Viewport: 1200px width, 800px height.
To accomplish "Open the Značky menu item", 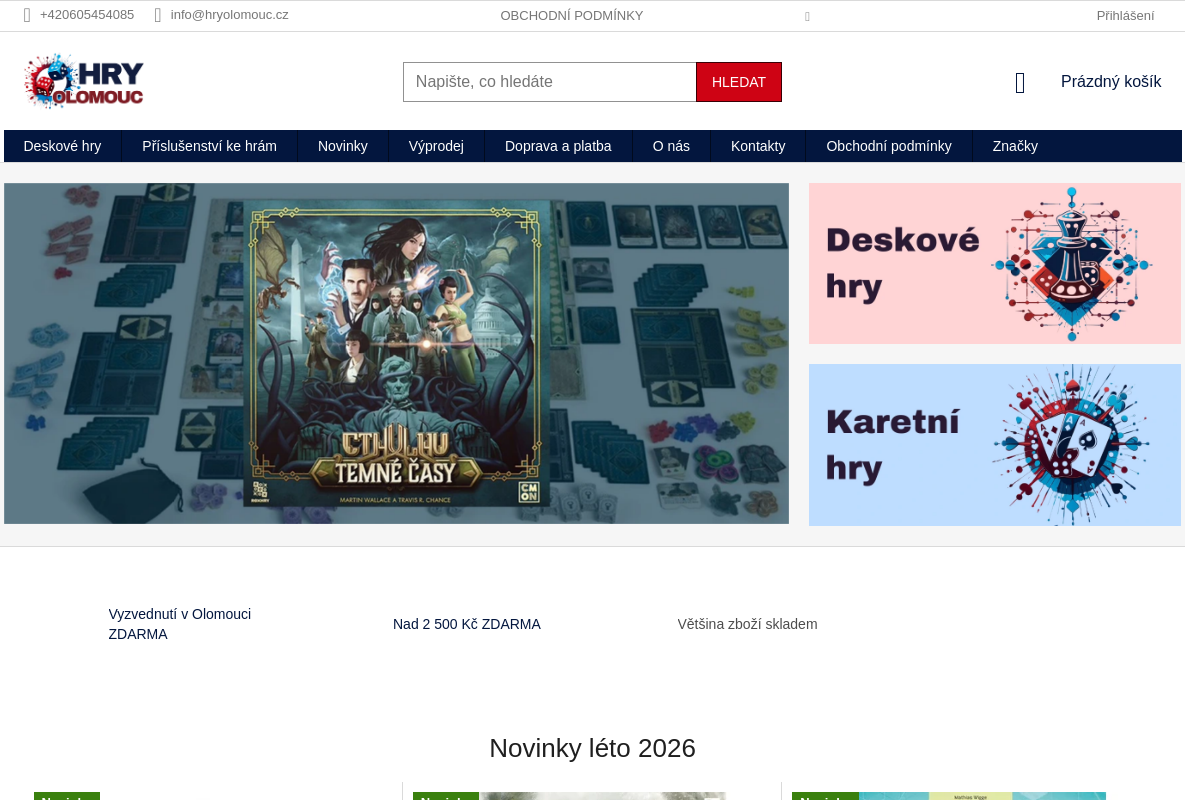I will tap(1015, 146).
